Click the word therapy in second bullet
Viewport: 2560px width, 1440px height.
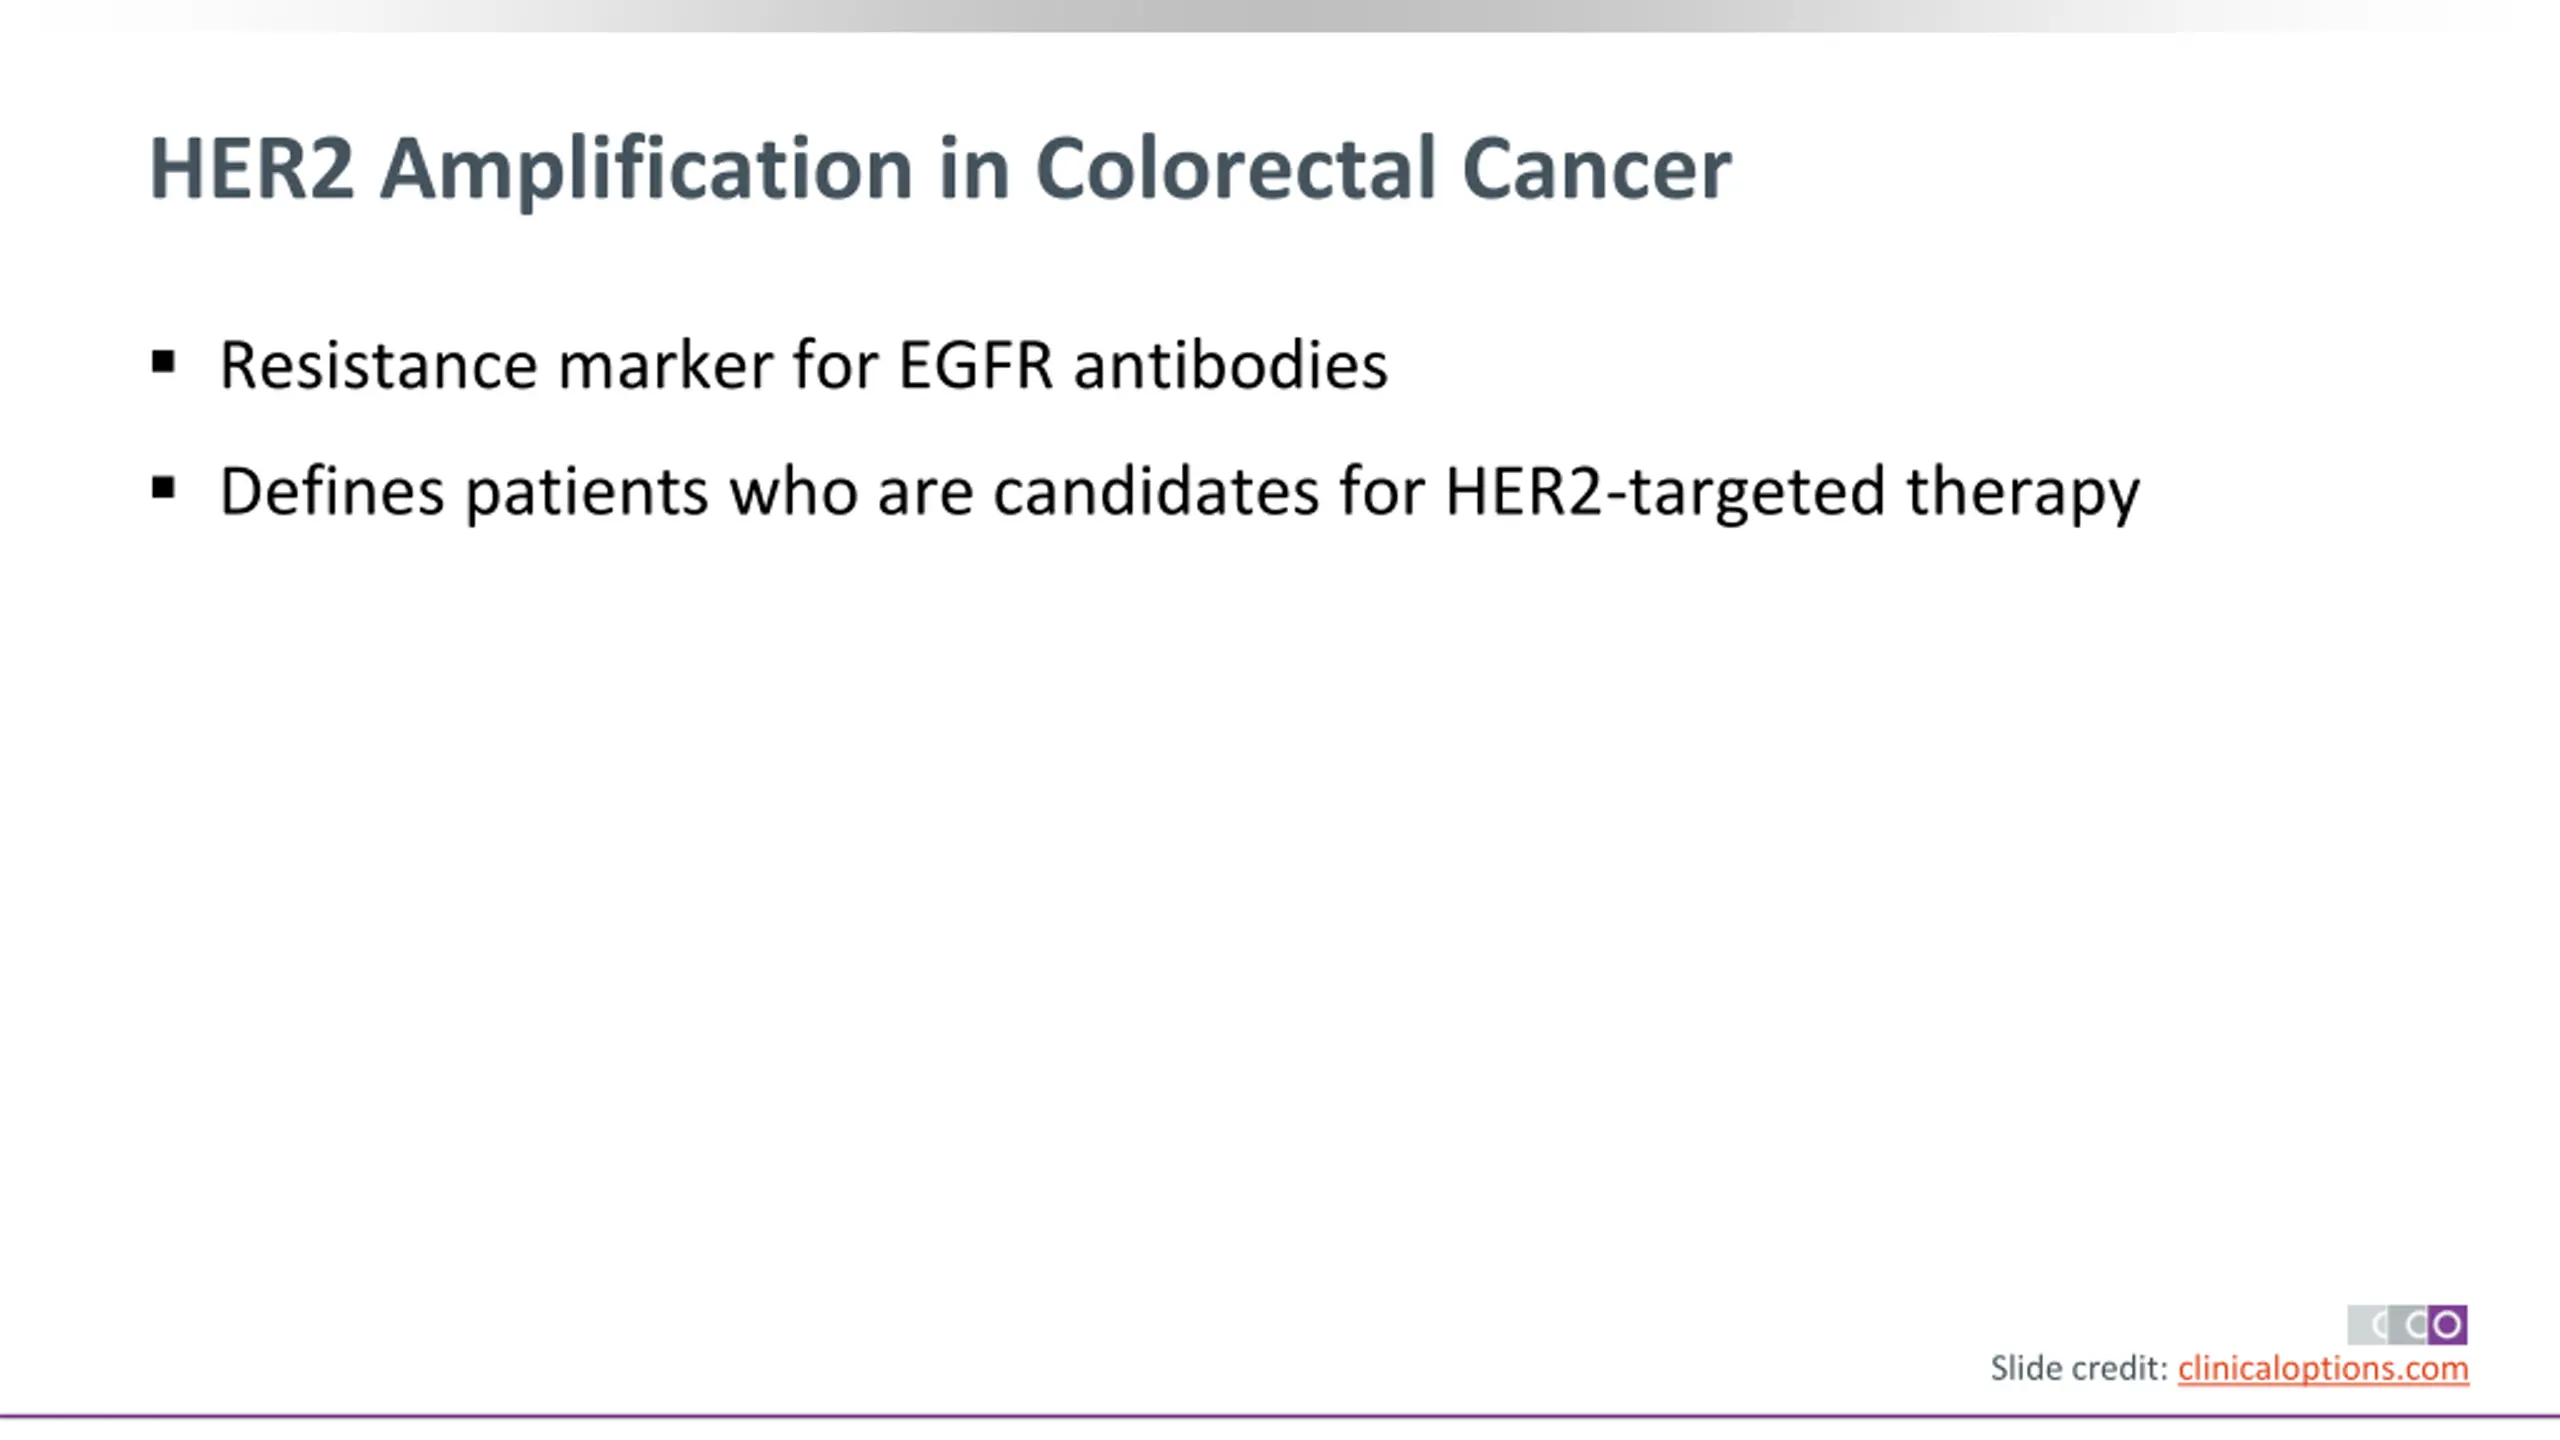click(x=2023, y=493)
